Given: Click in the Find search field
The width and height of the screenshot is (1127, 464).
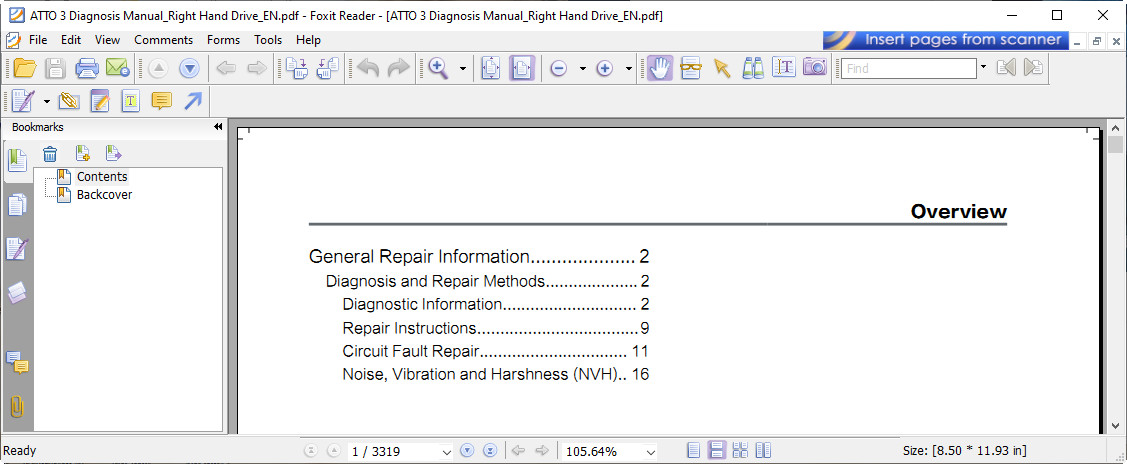Looking at the screenshot, I should pyautogui.click(x=907, y=68).
